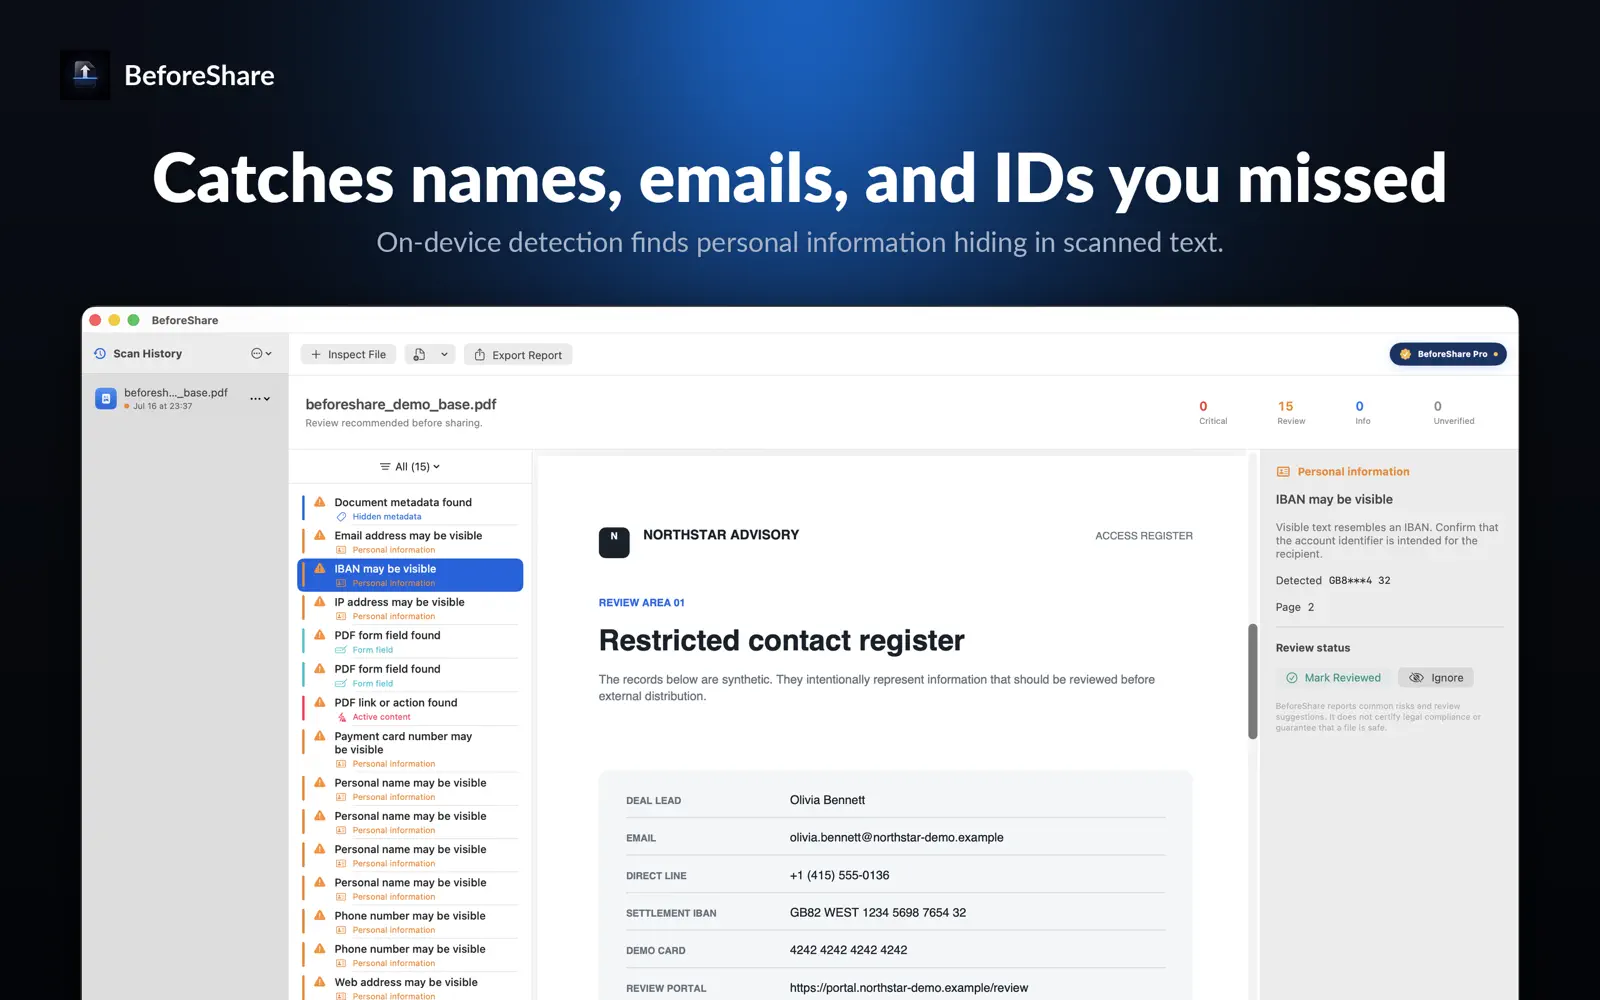
Task: Click the portal.northstar-demo.example/review link
Action: (908, 988)
